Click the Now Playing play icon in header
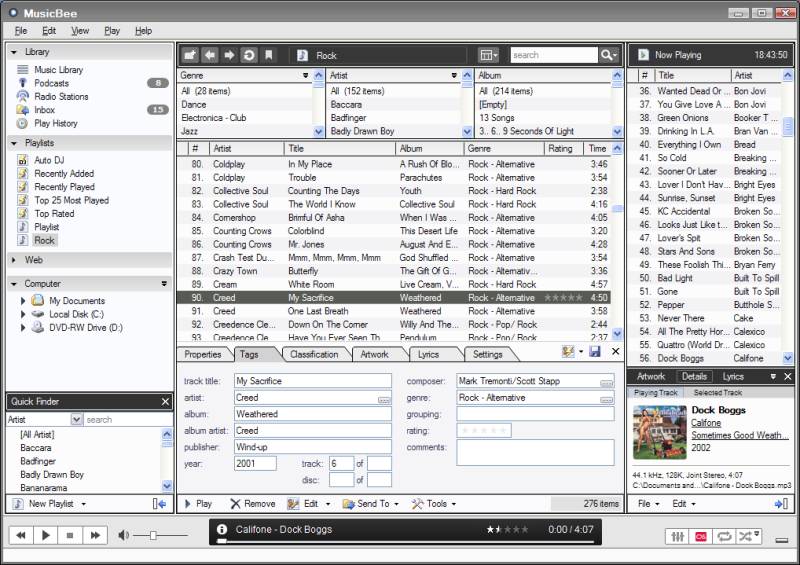 pos(643,55)
